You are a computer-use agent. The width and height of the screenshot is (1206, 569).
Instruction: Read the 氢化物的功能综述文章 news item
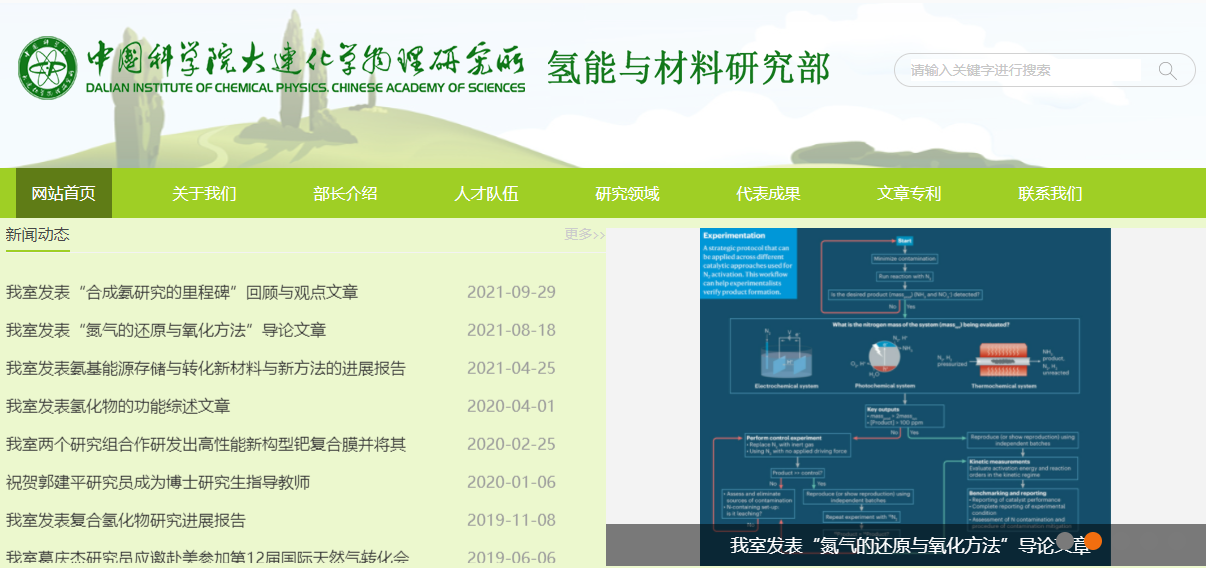pyautogui.click(x=118, y=406)
